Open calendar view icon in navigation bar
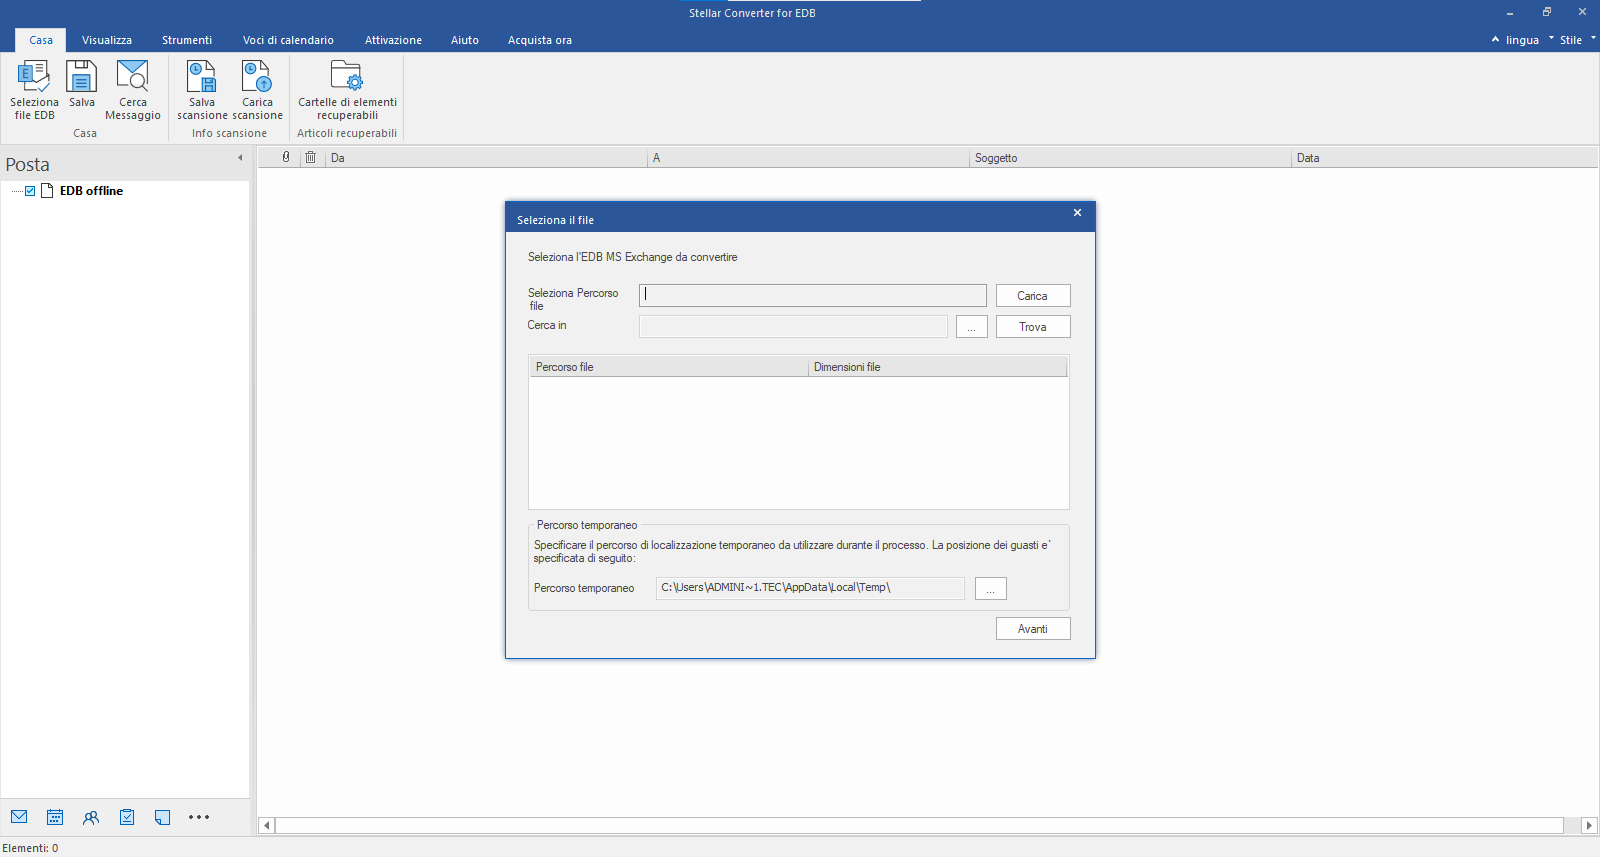1600x857 pixels. (x=55, y=817)
